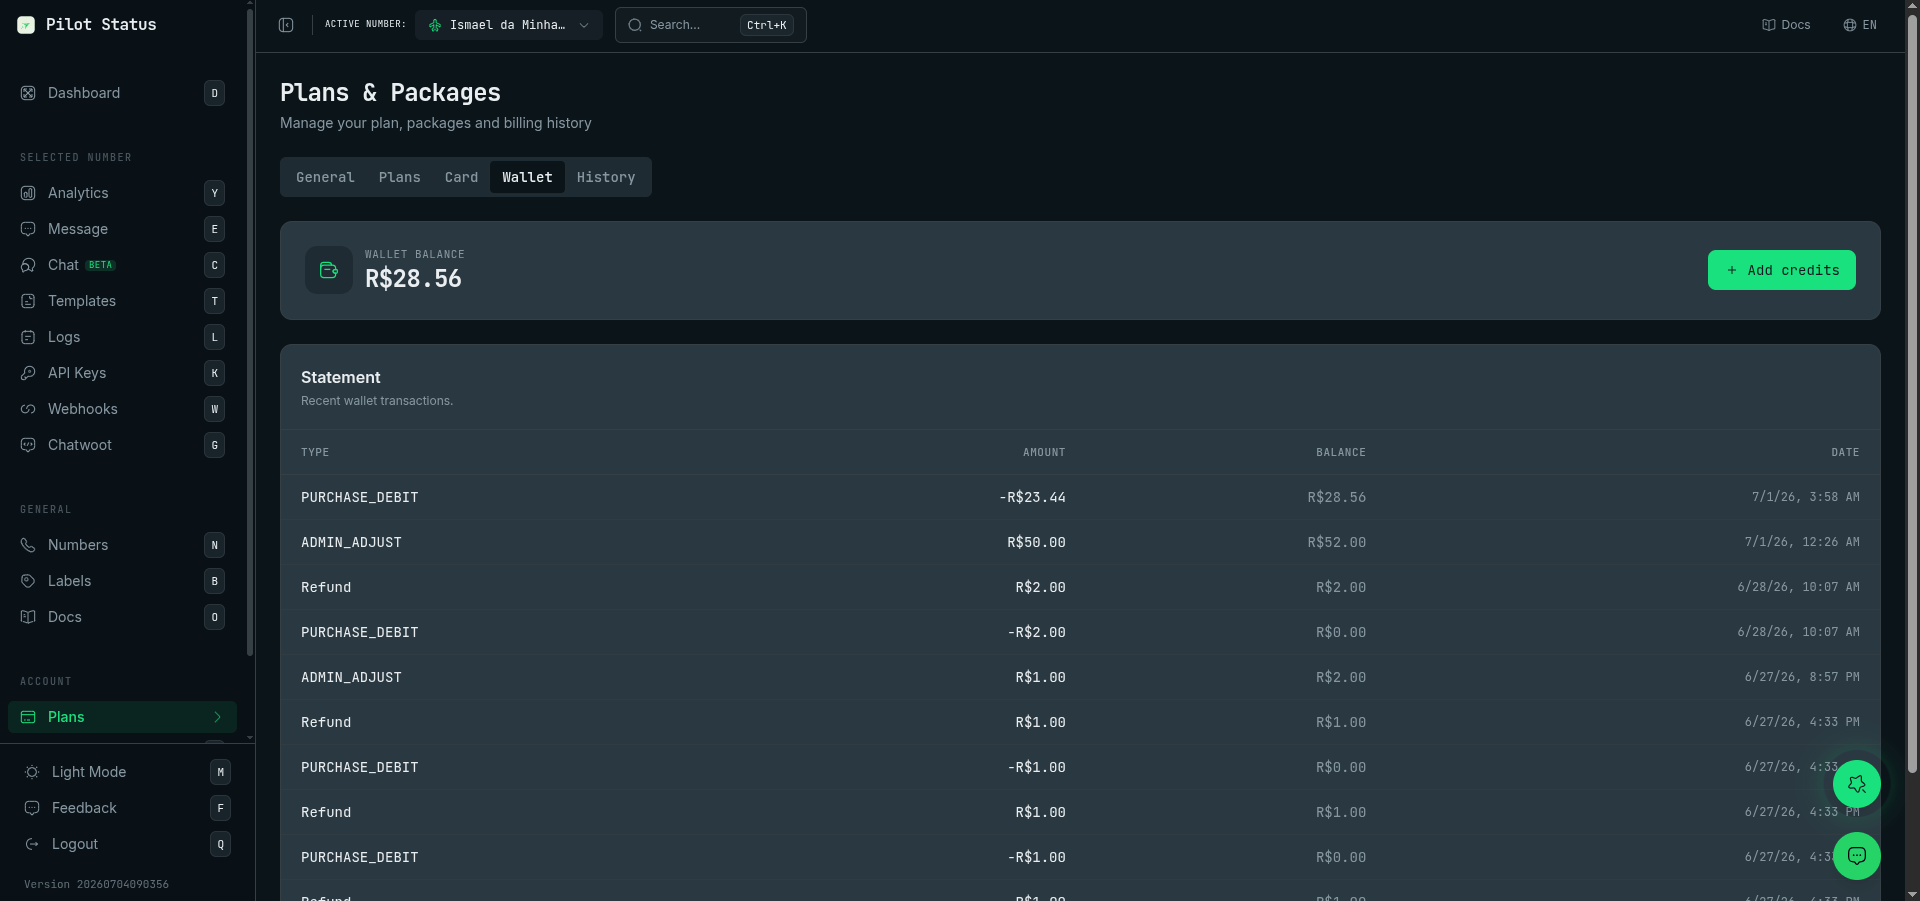Click the search magnifier icon
The image size is (1920, 901).
[635, 25]
